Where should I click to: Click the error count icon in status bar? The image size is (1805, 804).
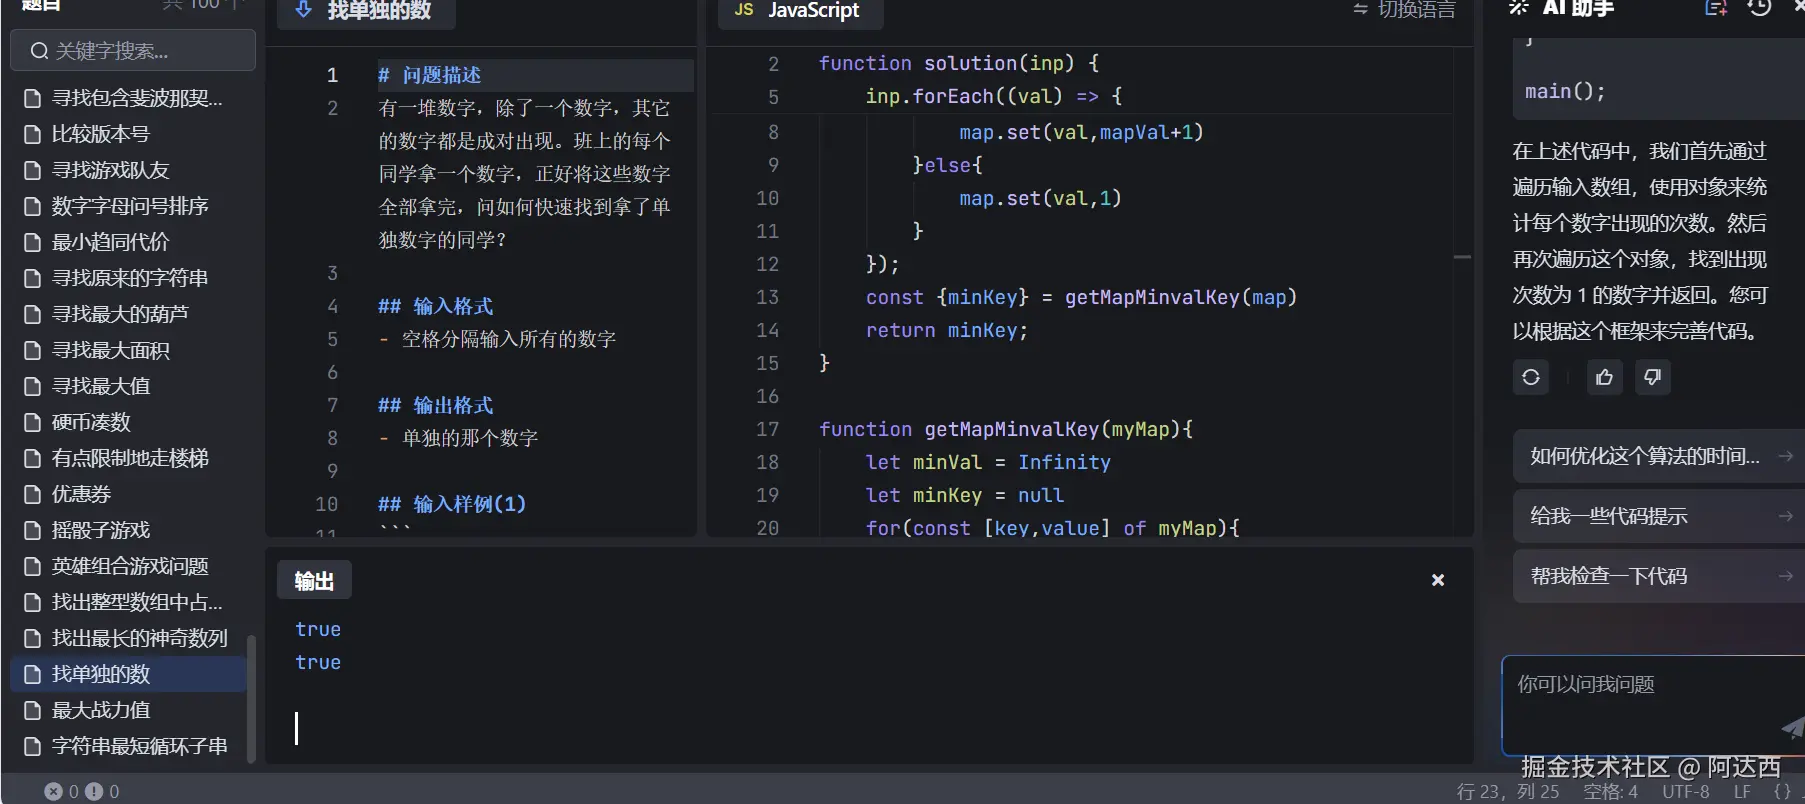click(54, 791)
